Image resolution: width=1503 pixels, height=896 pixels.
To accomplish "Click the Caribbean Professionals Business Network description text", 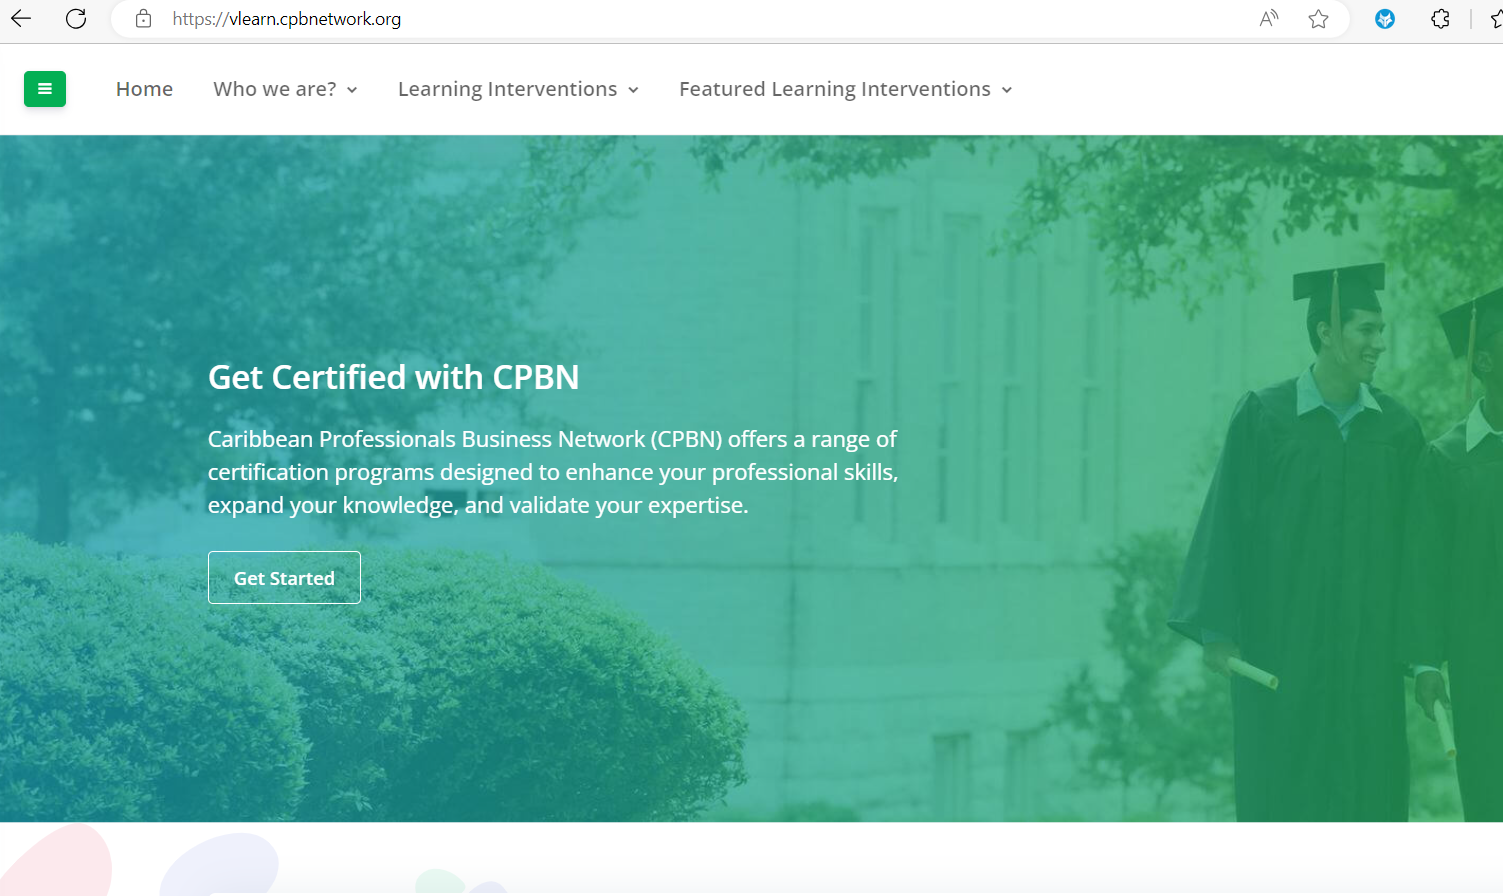I will (552, 472).
